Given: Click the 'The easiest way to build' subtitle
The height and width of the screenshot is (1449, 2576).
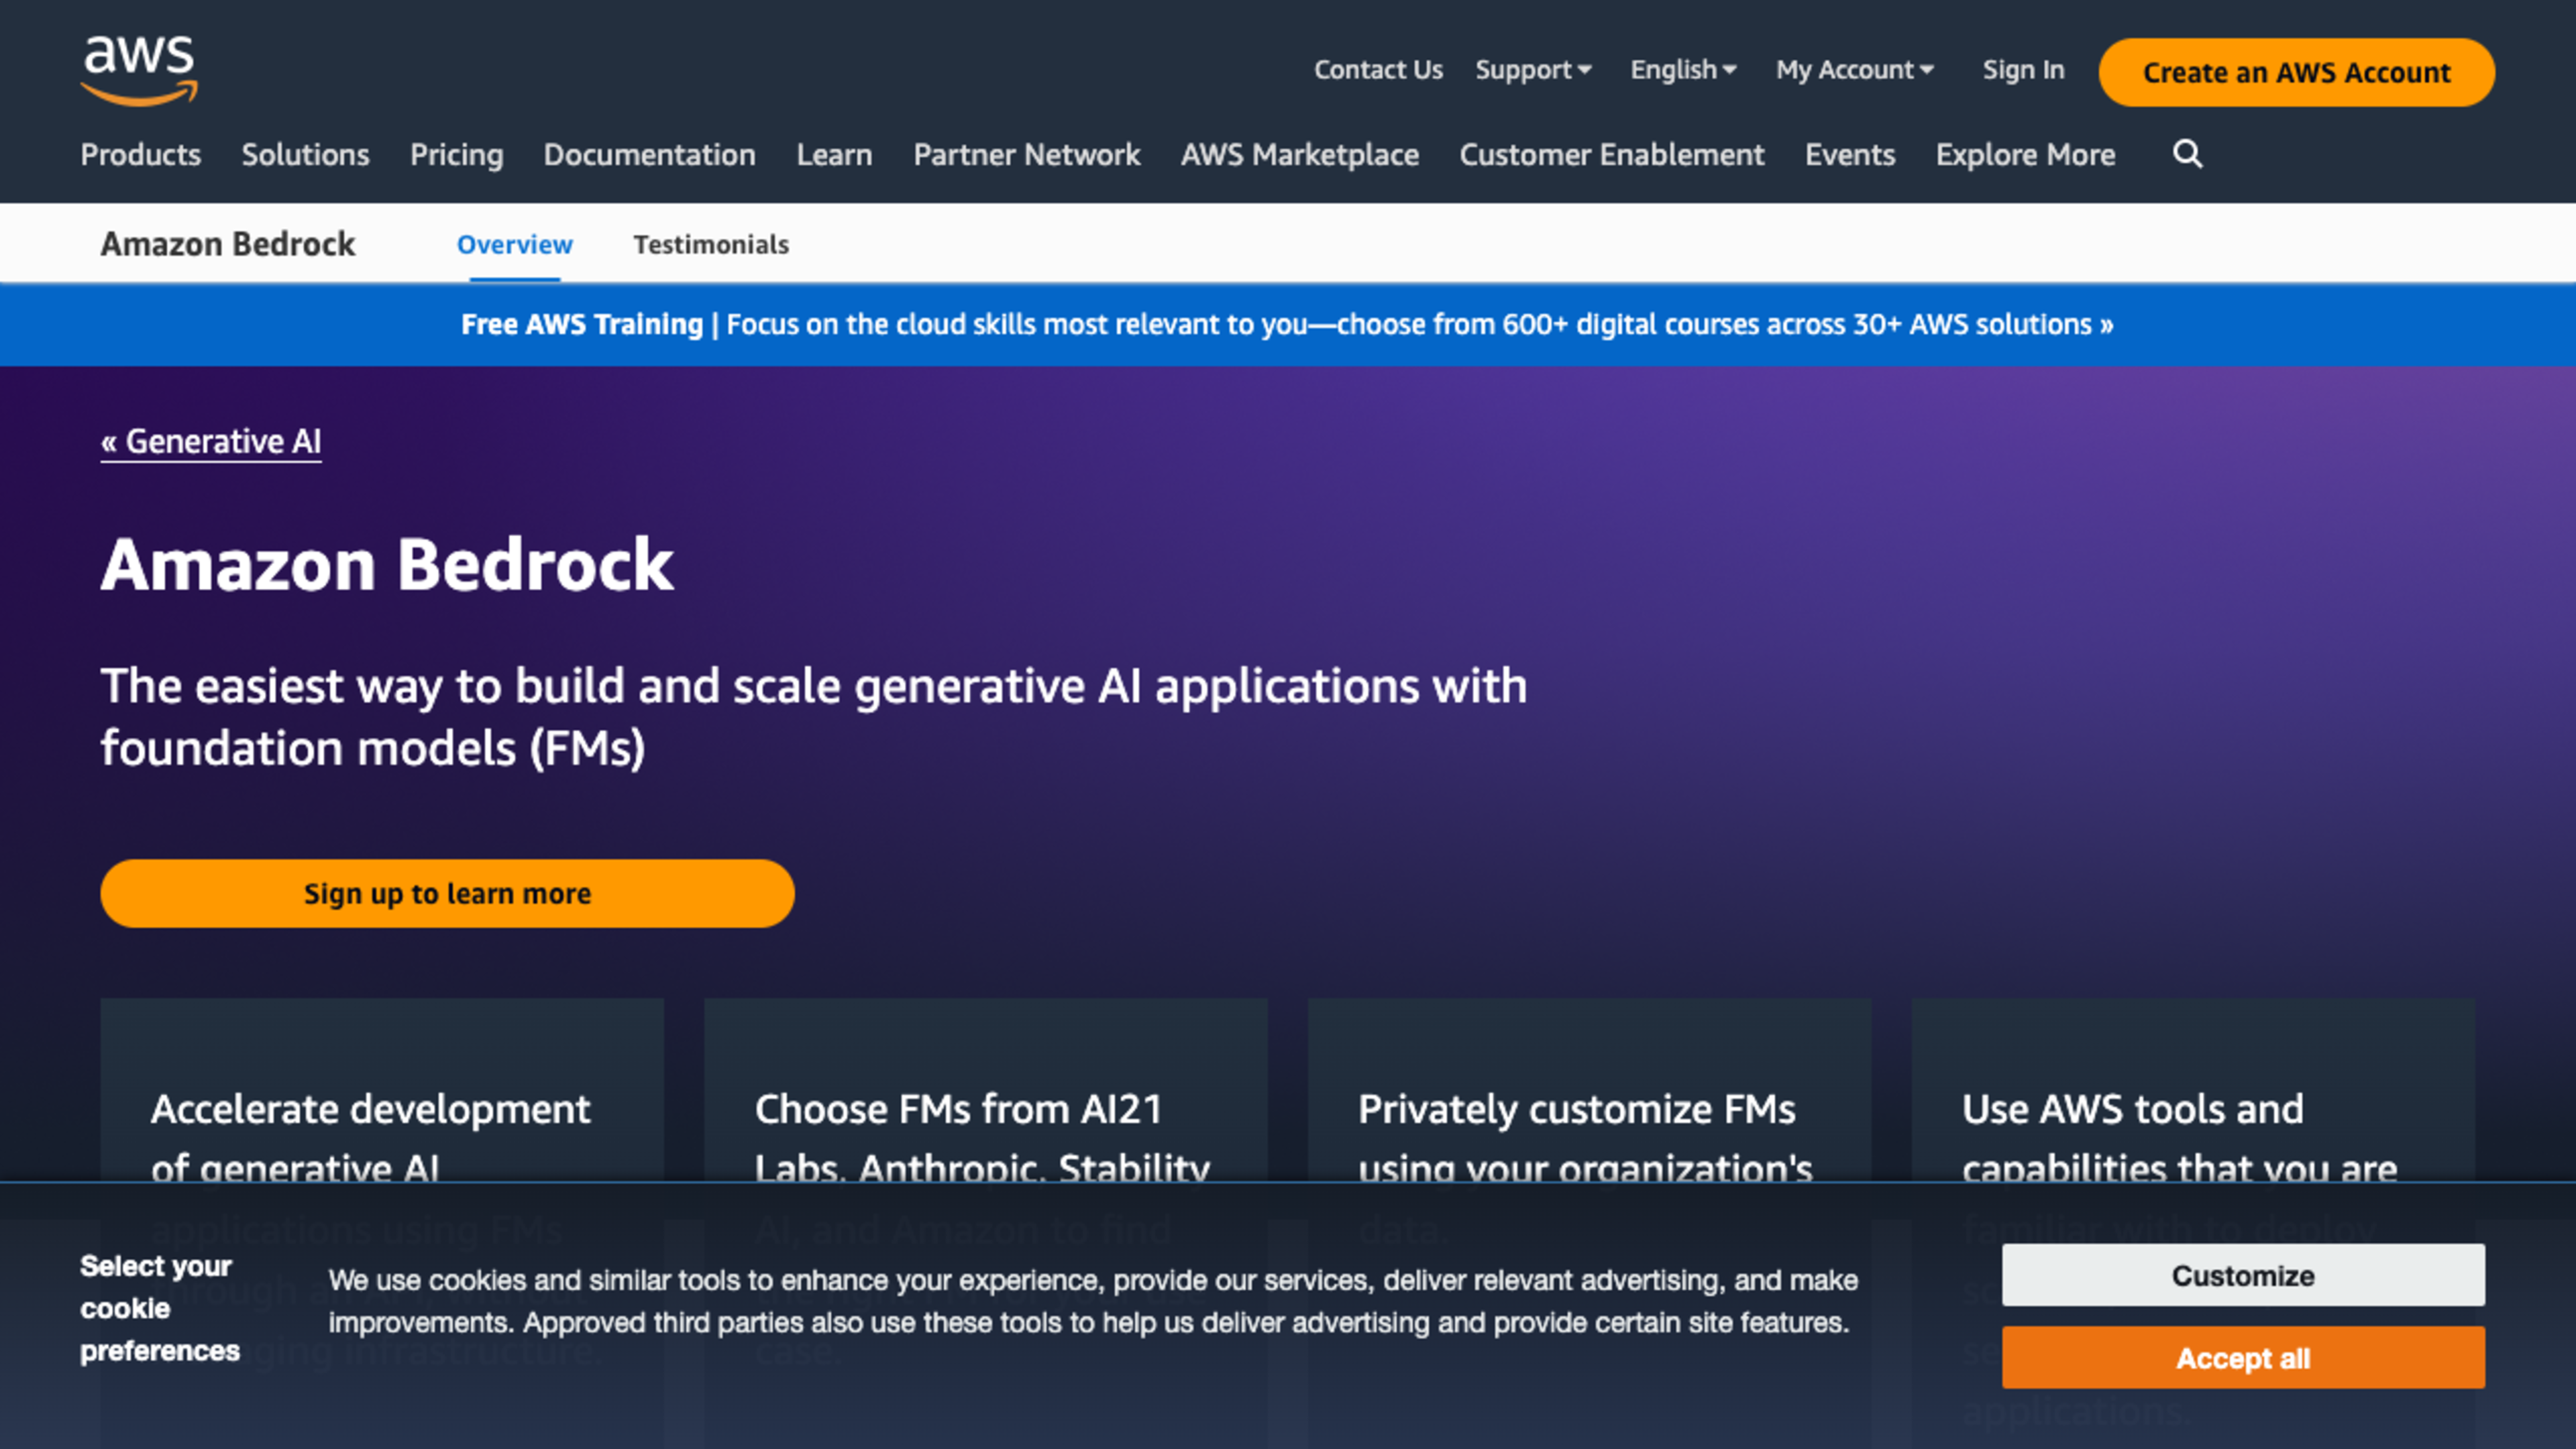Looking at the screenshot, I should (x=813, y=717).
